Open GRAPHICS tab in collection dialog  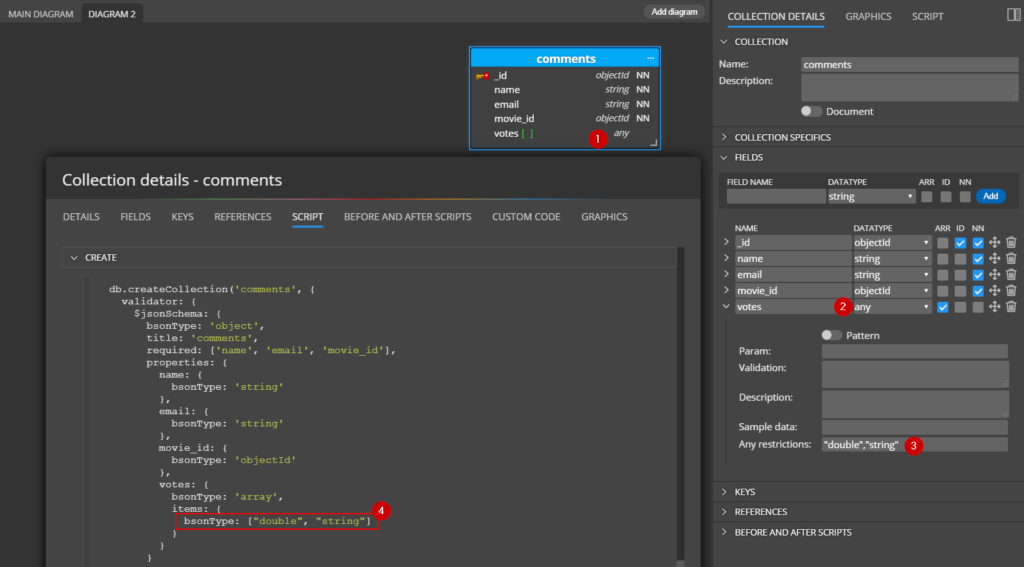click(x=604, y=217)
